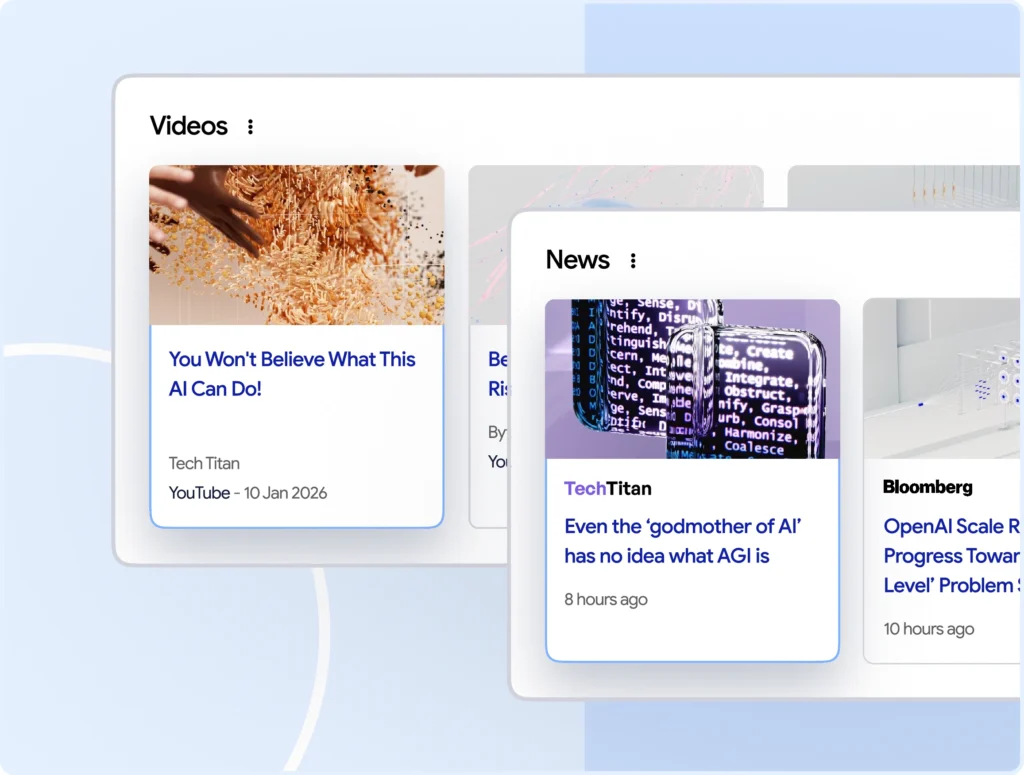This screenshot has width=1024, height=775.
Task: Click 'YouTube - 10 Jan 2026' source line
Action: click(x=248, y=492)
